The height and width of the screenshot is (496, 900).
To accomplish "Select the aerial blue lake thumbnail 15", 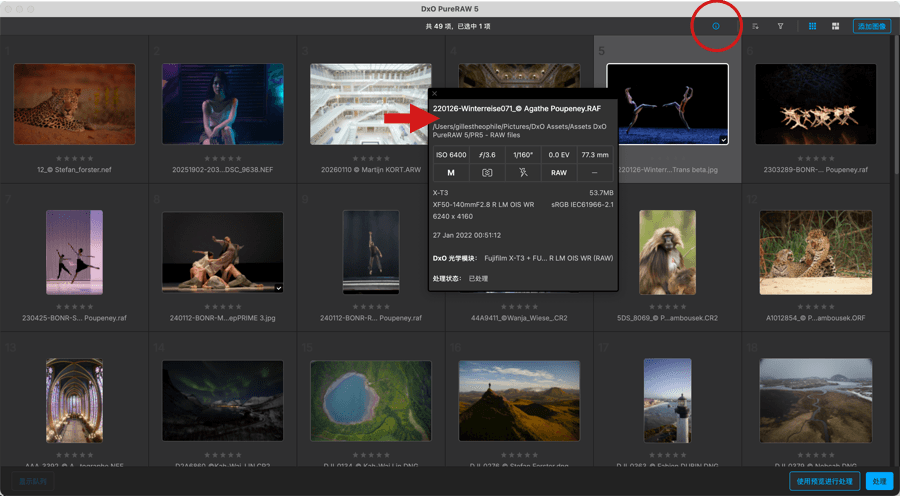I will click(371, 401).
